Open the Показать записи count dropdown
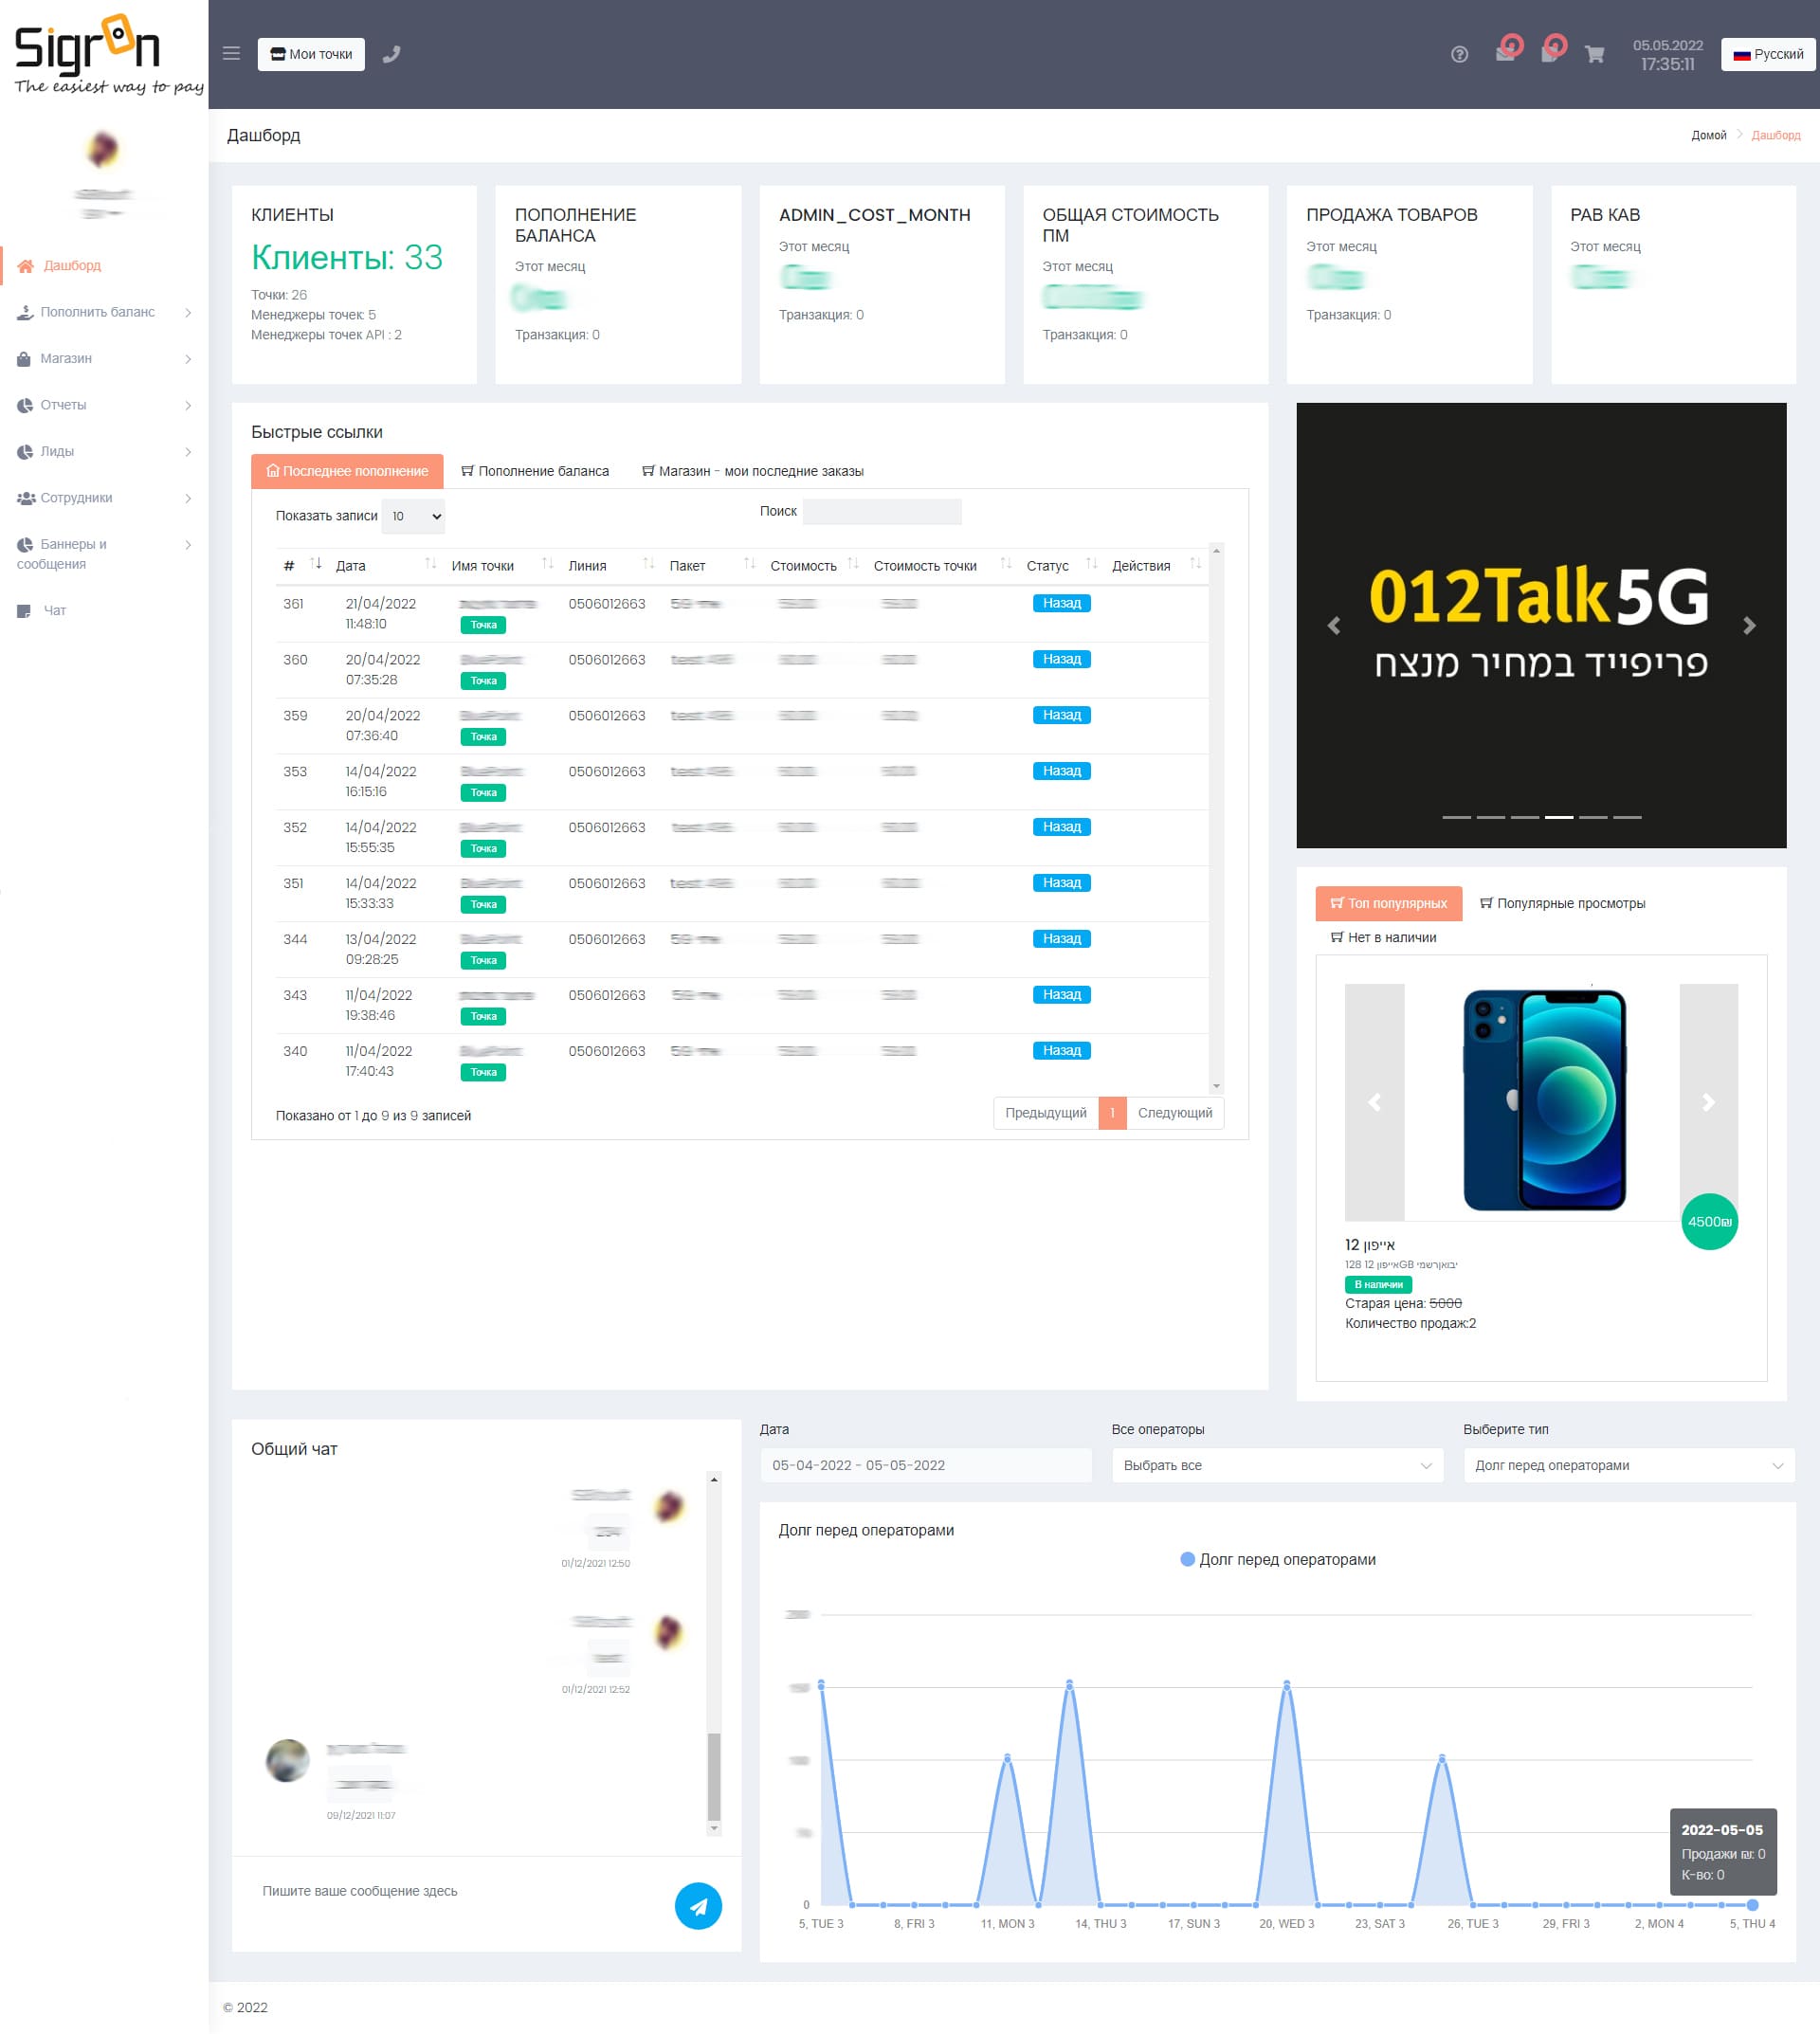 click(x=413, y=517)
